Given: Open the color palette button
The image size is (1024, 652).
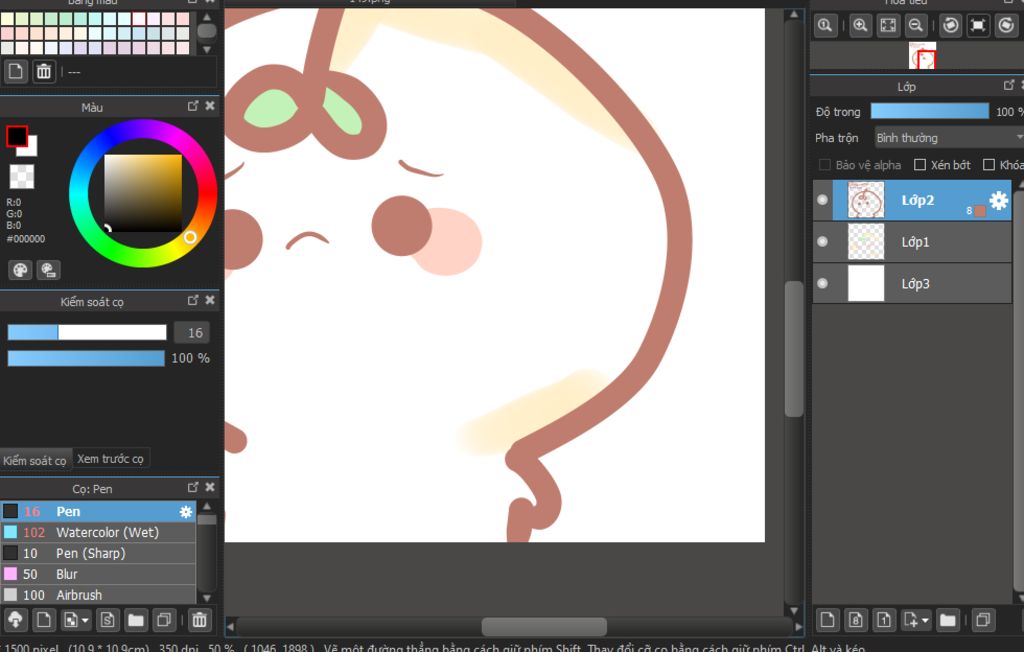Looking at the screenshot, I should 20,270.
